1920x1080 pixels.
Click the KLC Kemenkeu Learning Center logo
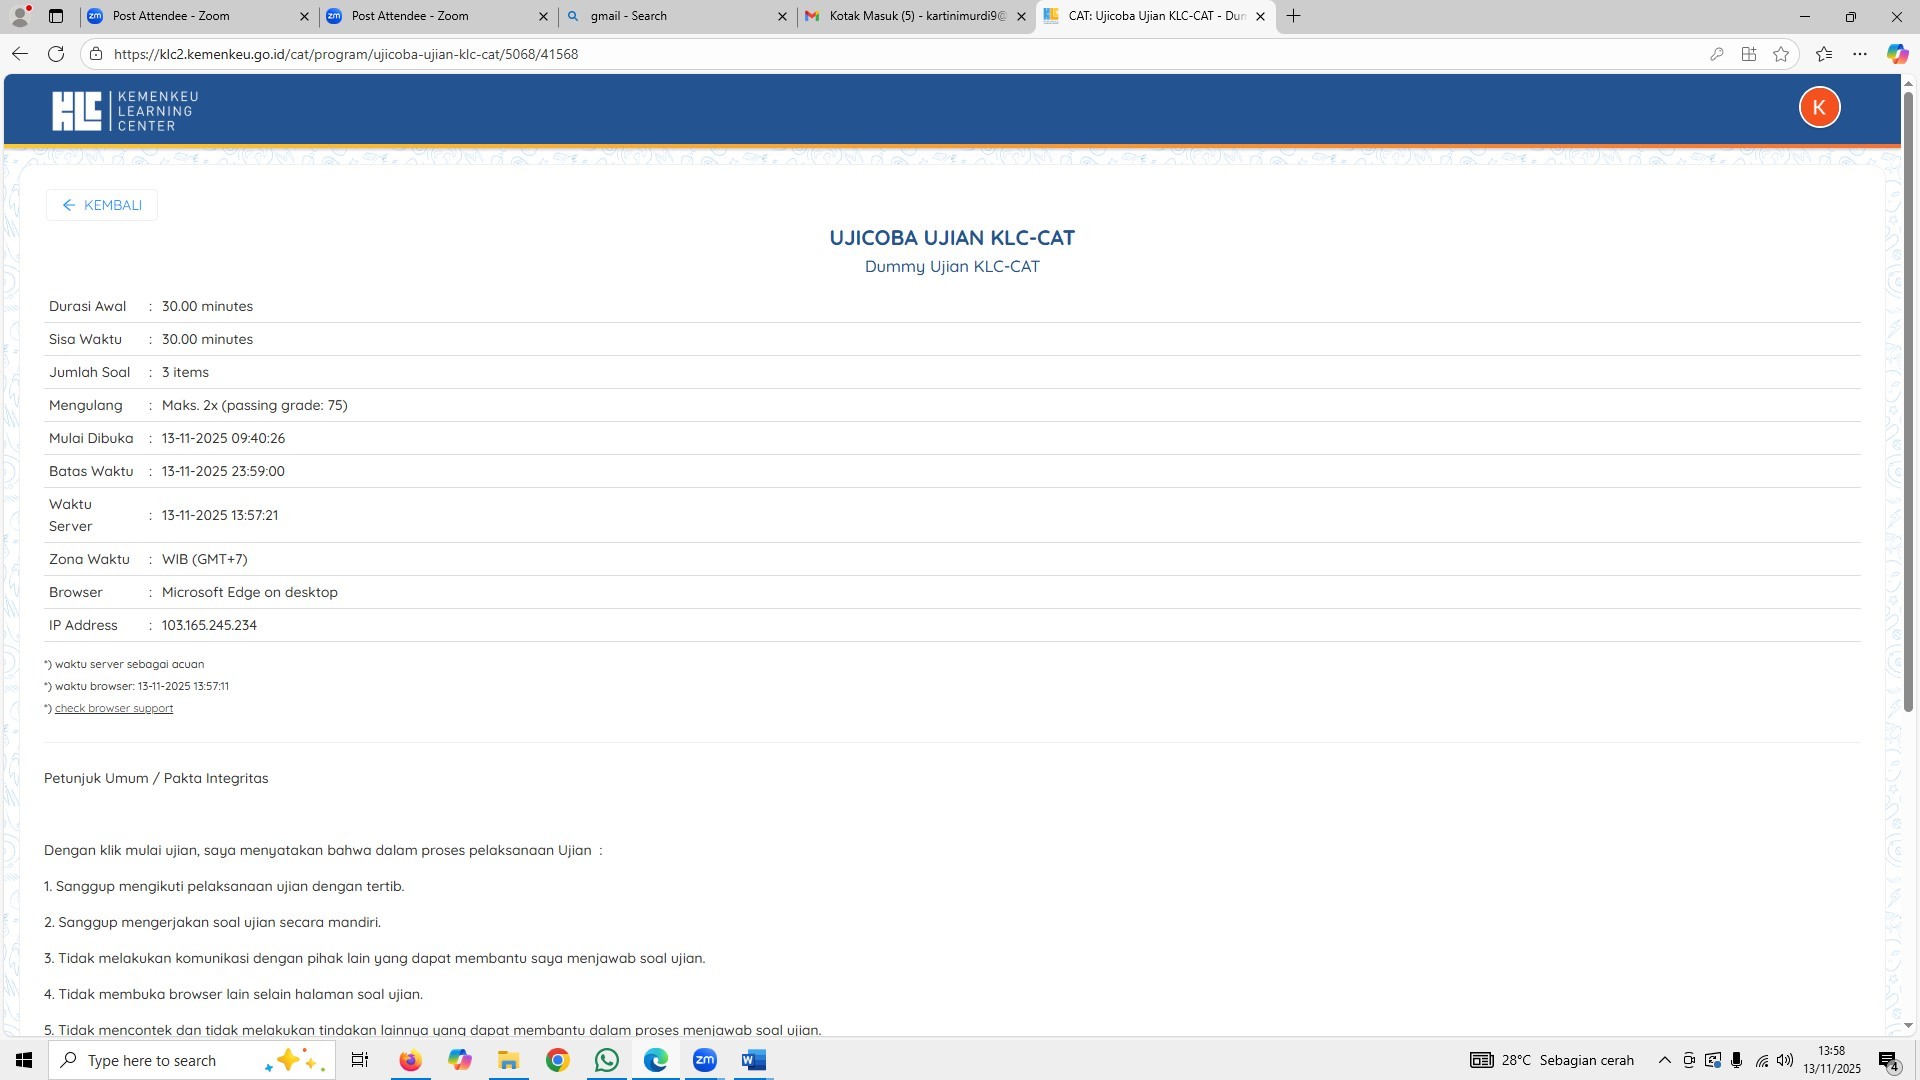[125, 110]
